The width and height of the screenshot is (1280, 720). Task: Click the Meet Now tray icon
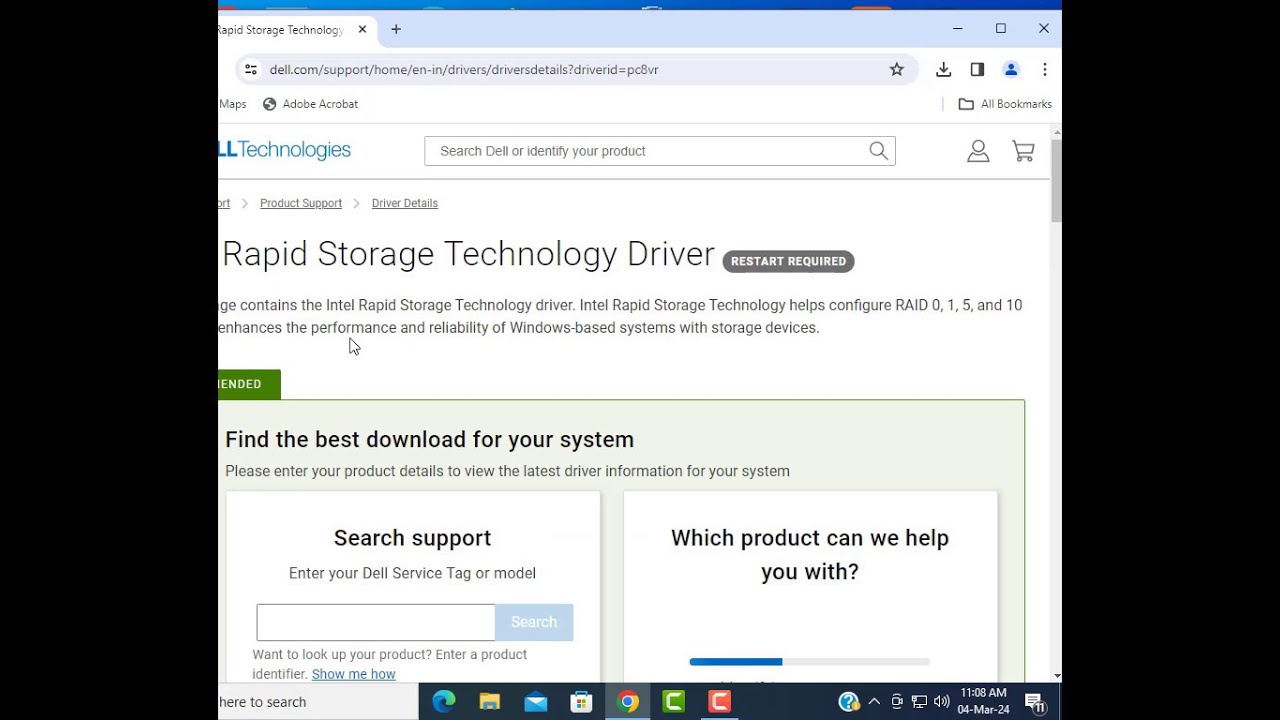click(897, 702)
